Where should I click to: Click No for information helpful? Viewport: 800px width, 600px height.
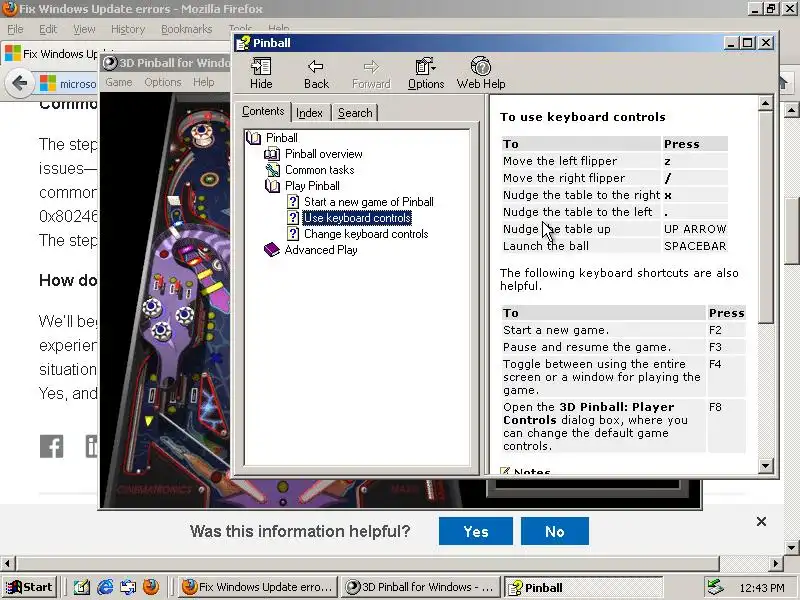555,531
